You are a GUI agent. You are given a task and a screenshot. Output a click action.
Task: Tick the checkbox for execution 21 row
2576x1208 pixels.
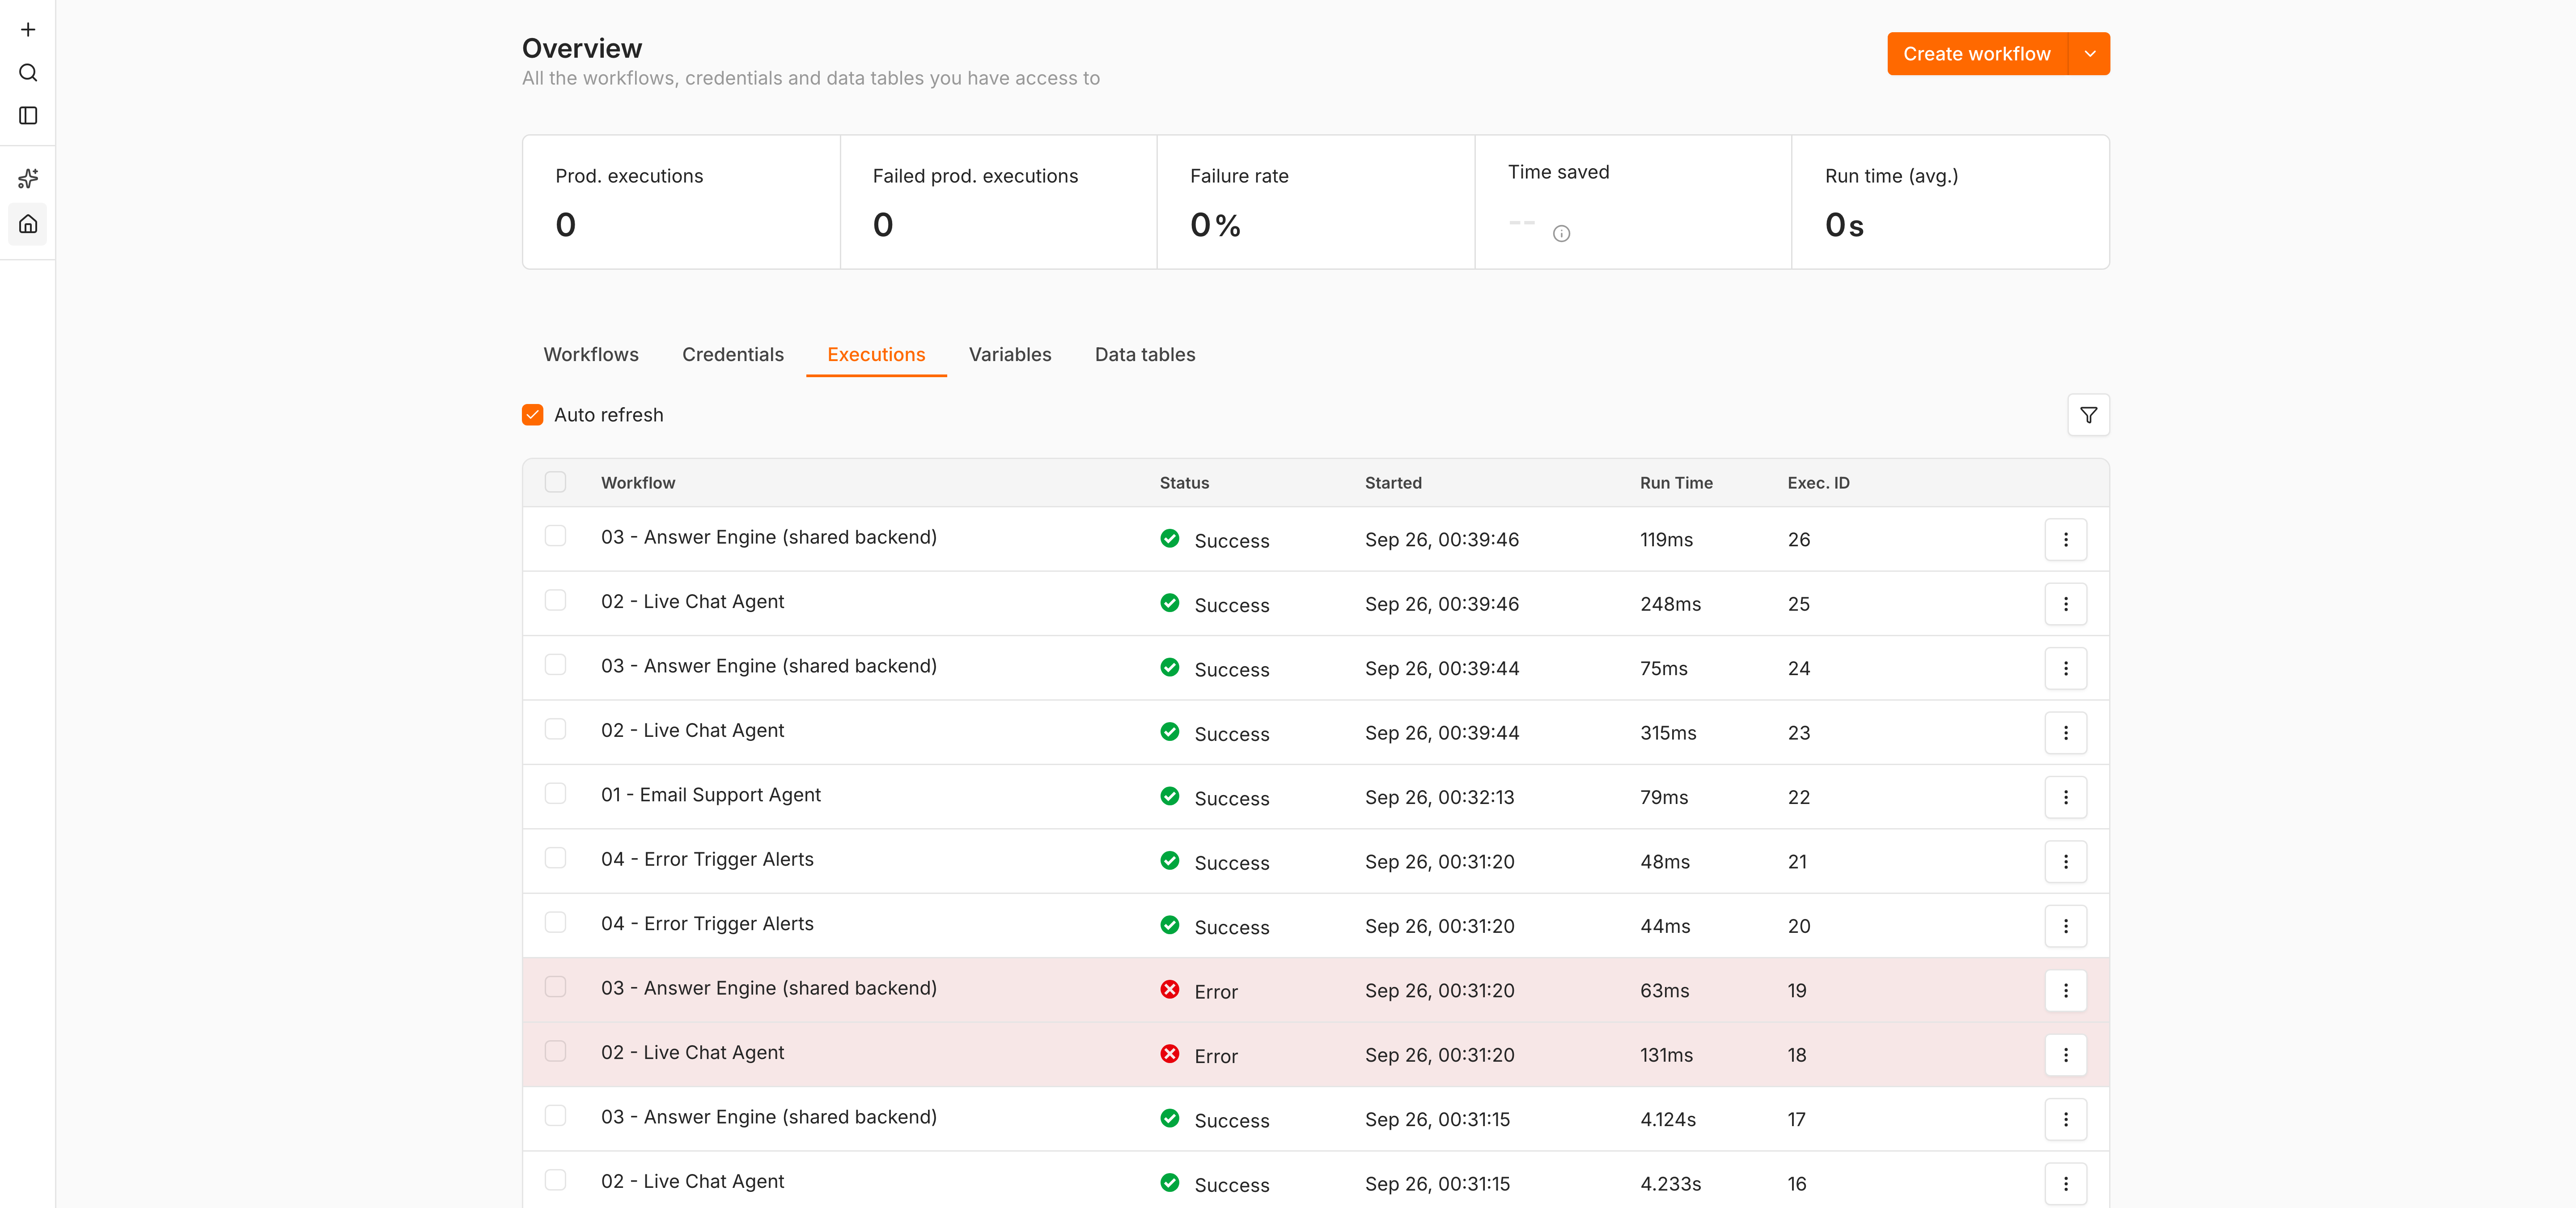(x=555, y=858)
